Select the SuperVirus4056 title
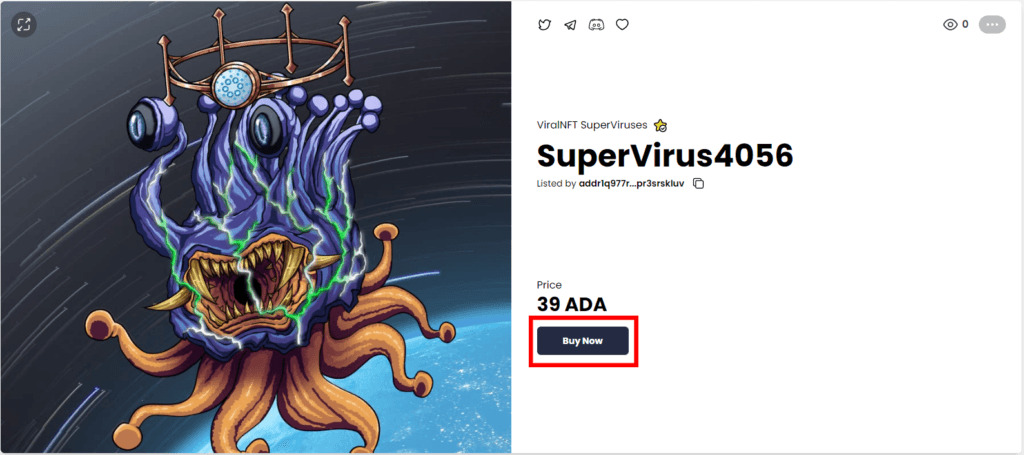 665,155
